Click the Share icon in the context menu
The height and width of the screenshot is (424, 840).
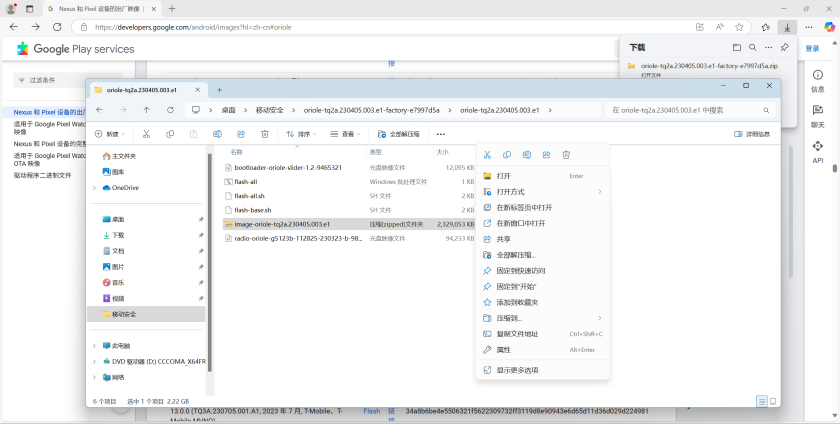point(546,155)
